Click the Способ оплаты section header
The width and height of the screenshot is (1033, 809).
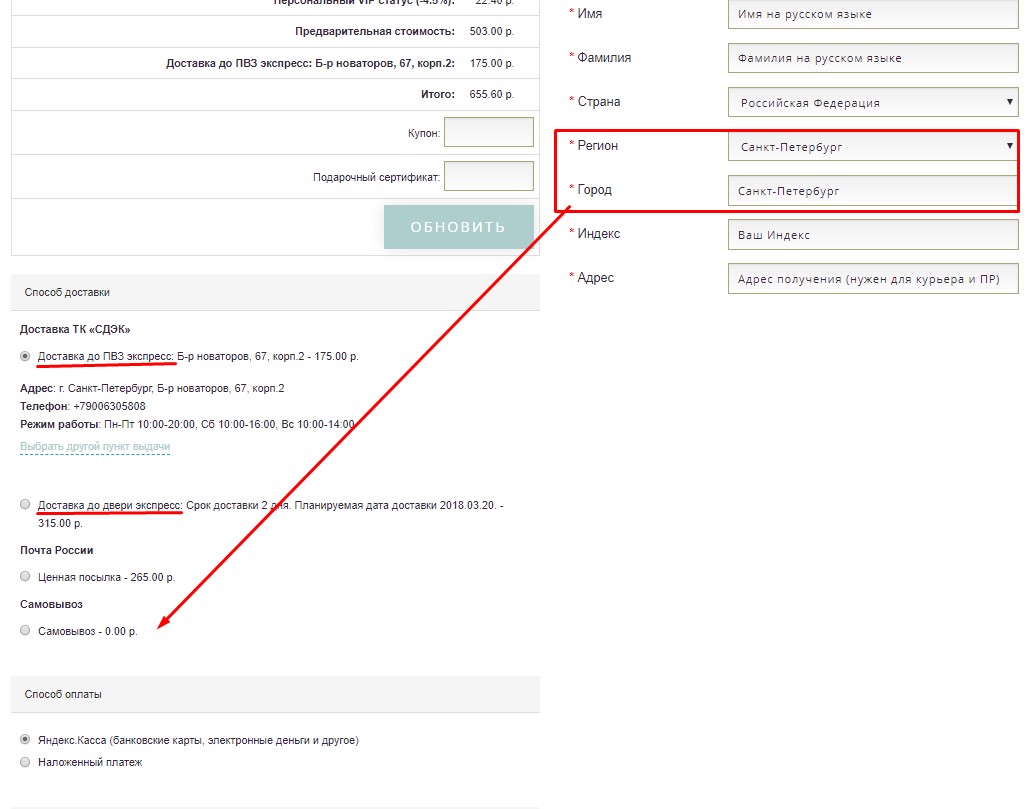point(275,694)
